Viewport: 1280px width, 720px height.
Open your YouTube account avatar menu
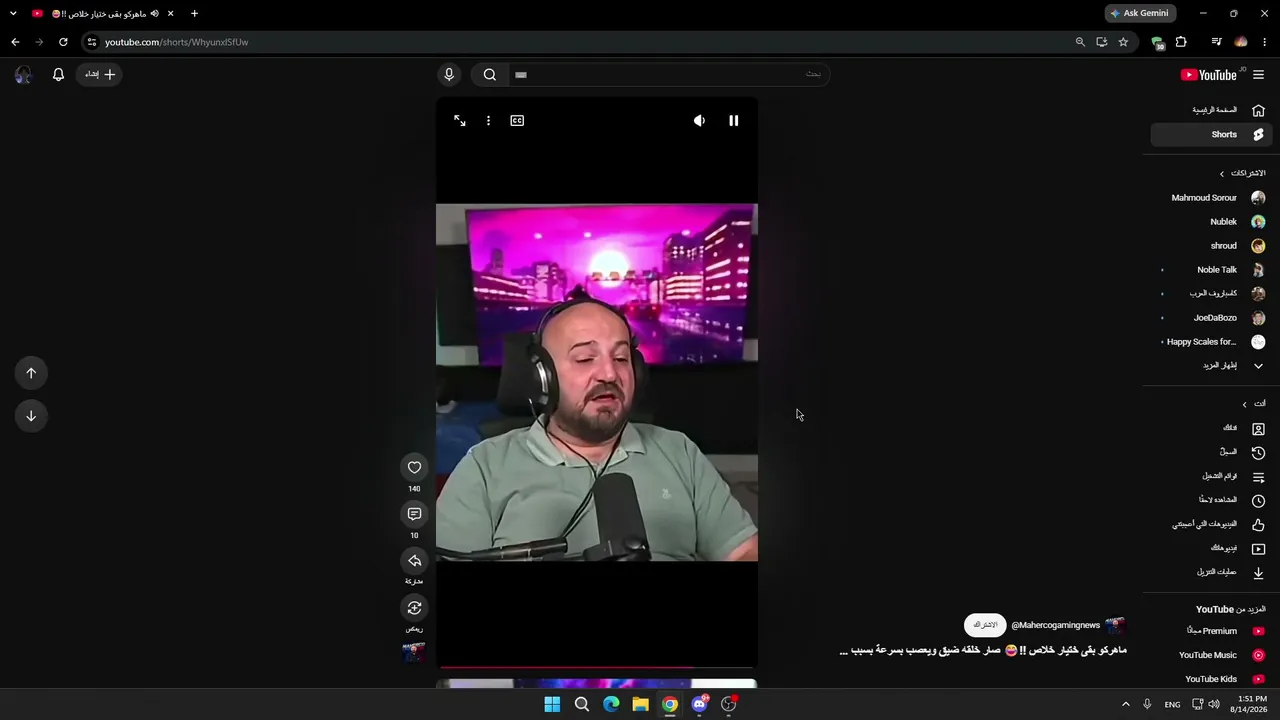[x=23, y=75]
